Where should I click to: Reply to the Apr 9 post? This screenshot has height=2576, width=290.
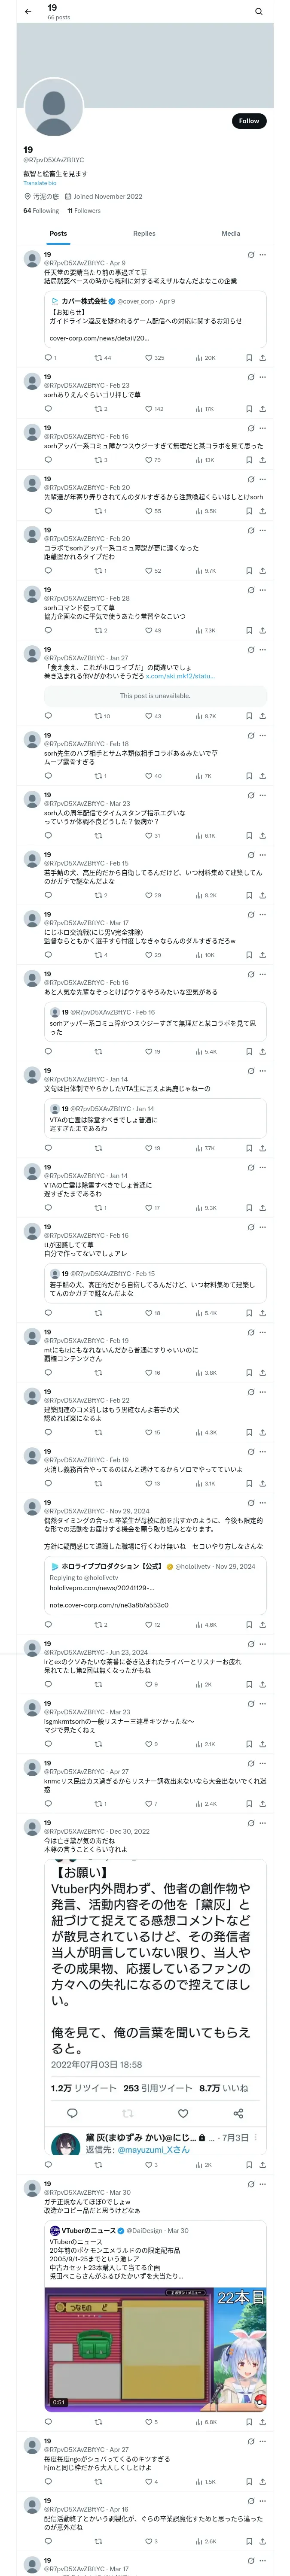pos(48,357)
